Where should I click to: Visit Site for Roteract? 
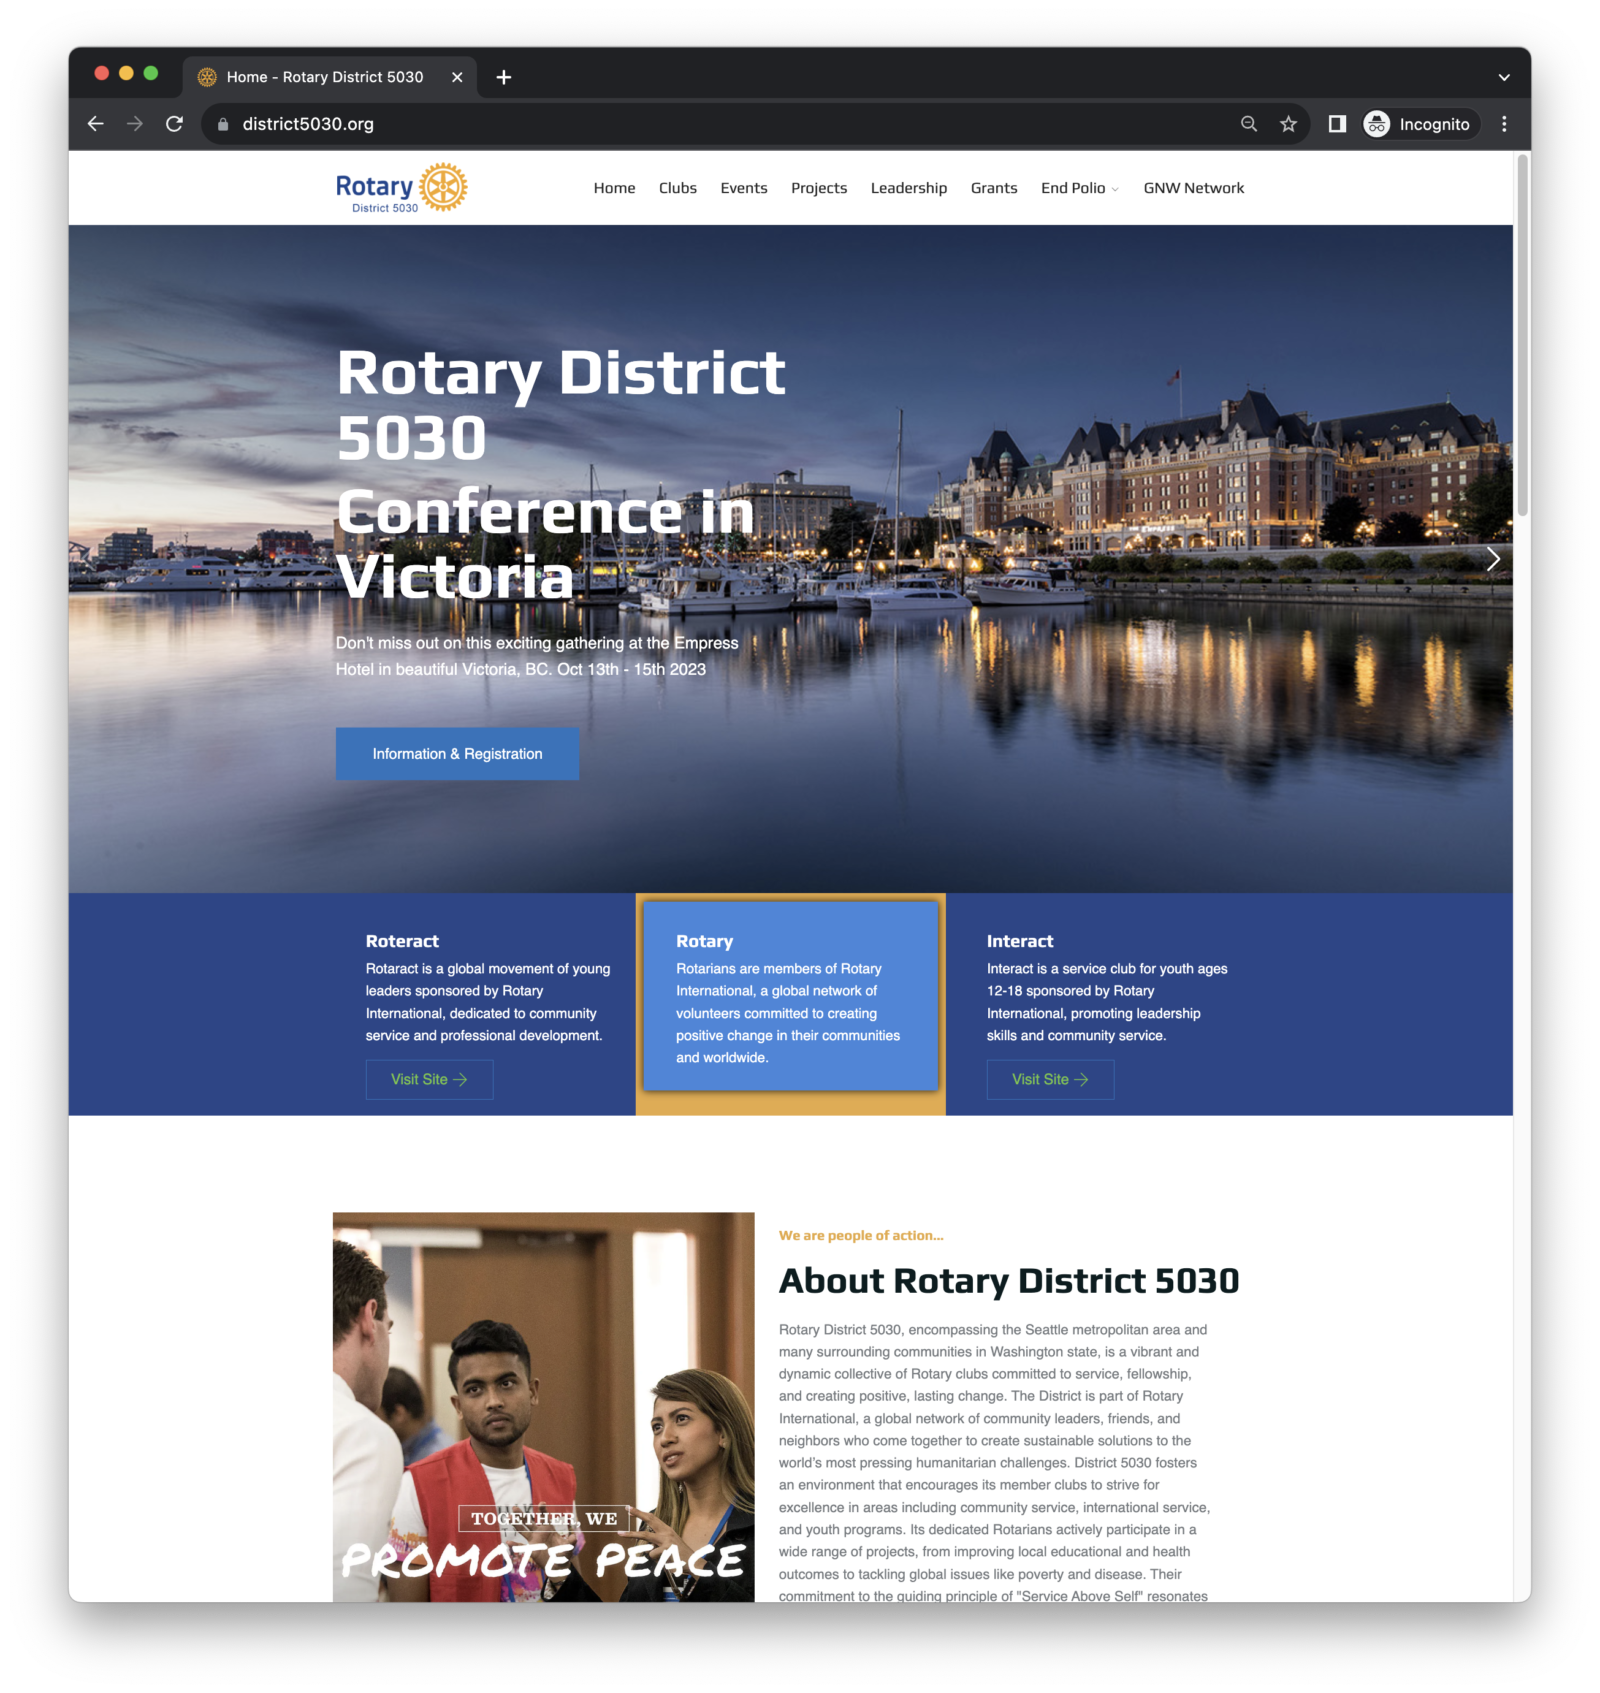pyautogui.click(x=429, y=1080)
